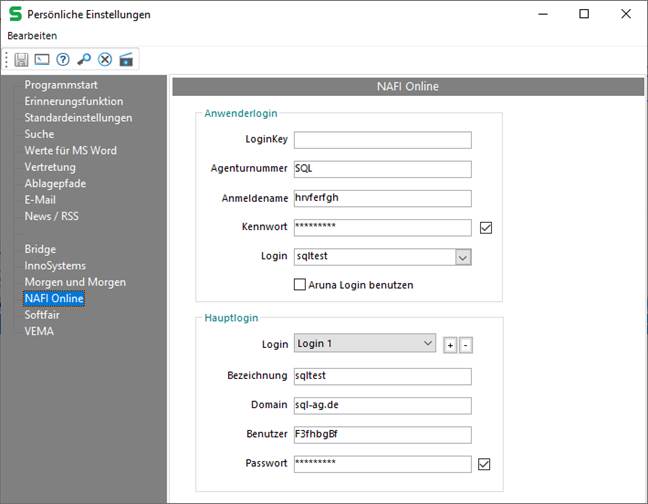Select Softfair in the sidebar
This screenshot has width=648, height=504.
41,315
